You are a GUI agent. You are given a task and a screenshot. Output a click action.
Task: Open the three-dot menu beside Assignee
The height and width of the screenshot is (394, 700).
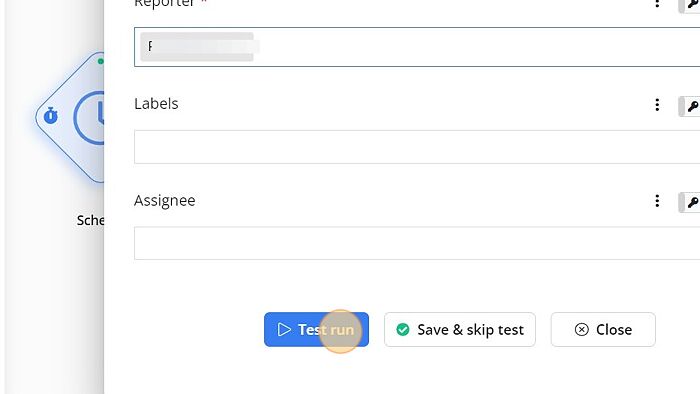(x=657, y=201)
